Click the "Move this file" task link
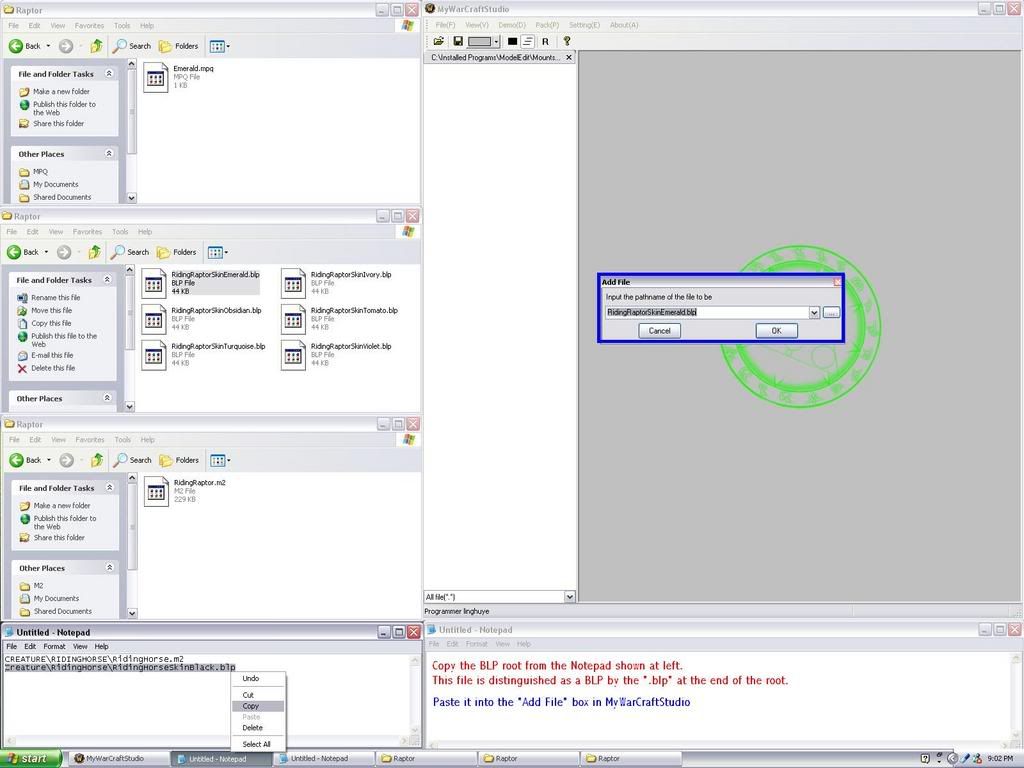Viewport: 1024px width, 768px height. [52, 310]
